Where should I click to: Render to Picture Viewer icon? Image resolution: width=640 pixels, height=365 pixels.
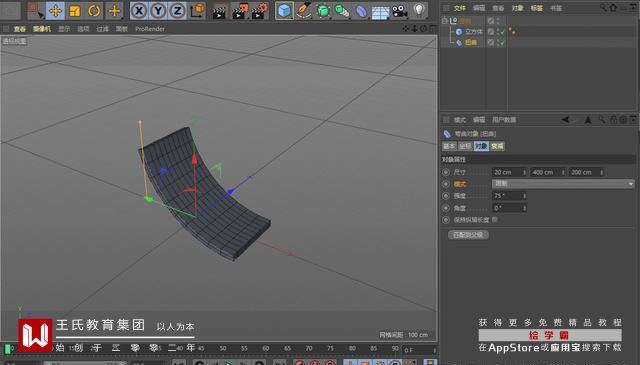tap(240, 11)
